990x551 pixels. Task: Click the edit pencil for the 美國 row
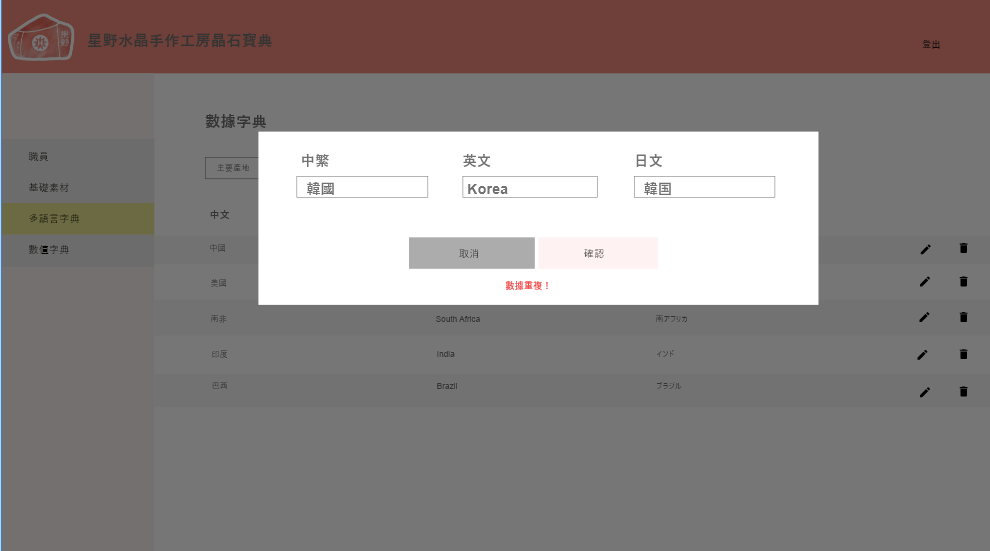pos(925,282)
